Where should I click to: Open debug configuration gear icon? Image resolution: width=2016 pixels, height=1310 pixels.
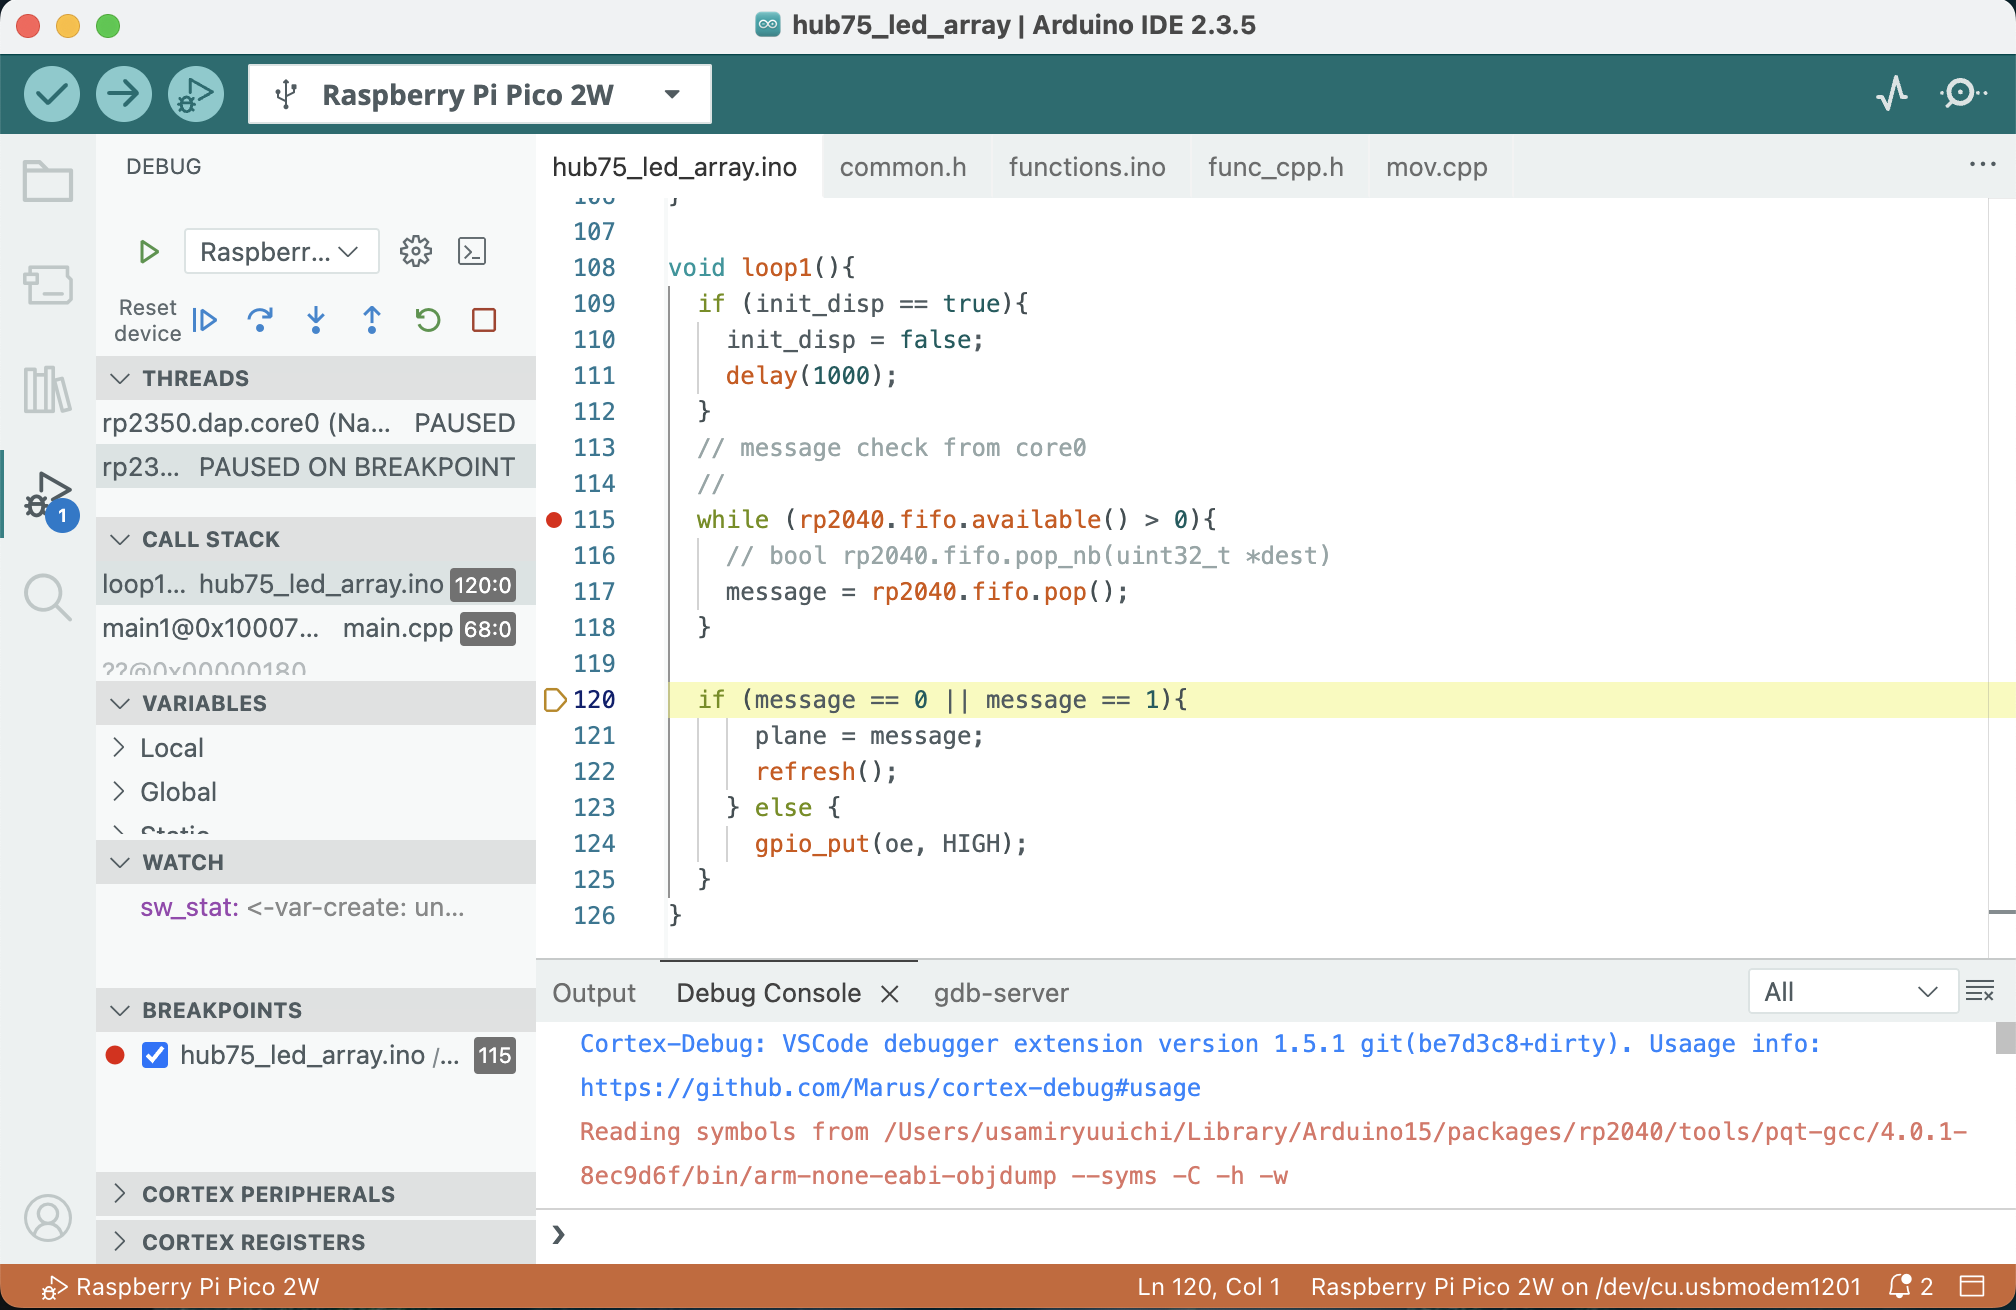coord(416,251)
